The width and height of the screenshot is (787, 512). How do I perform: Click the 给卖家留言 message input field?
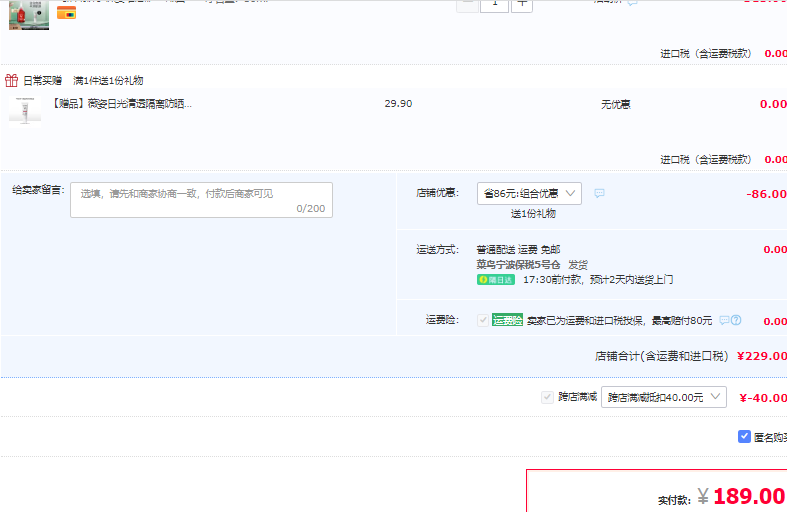tap(201, 200)
